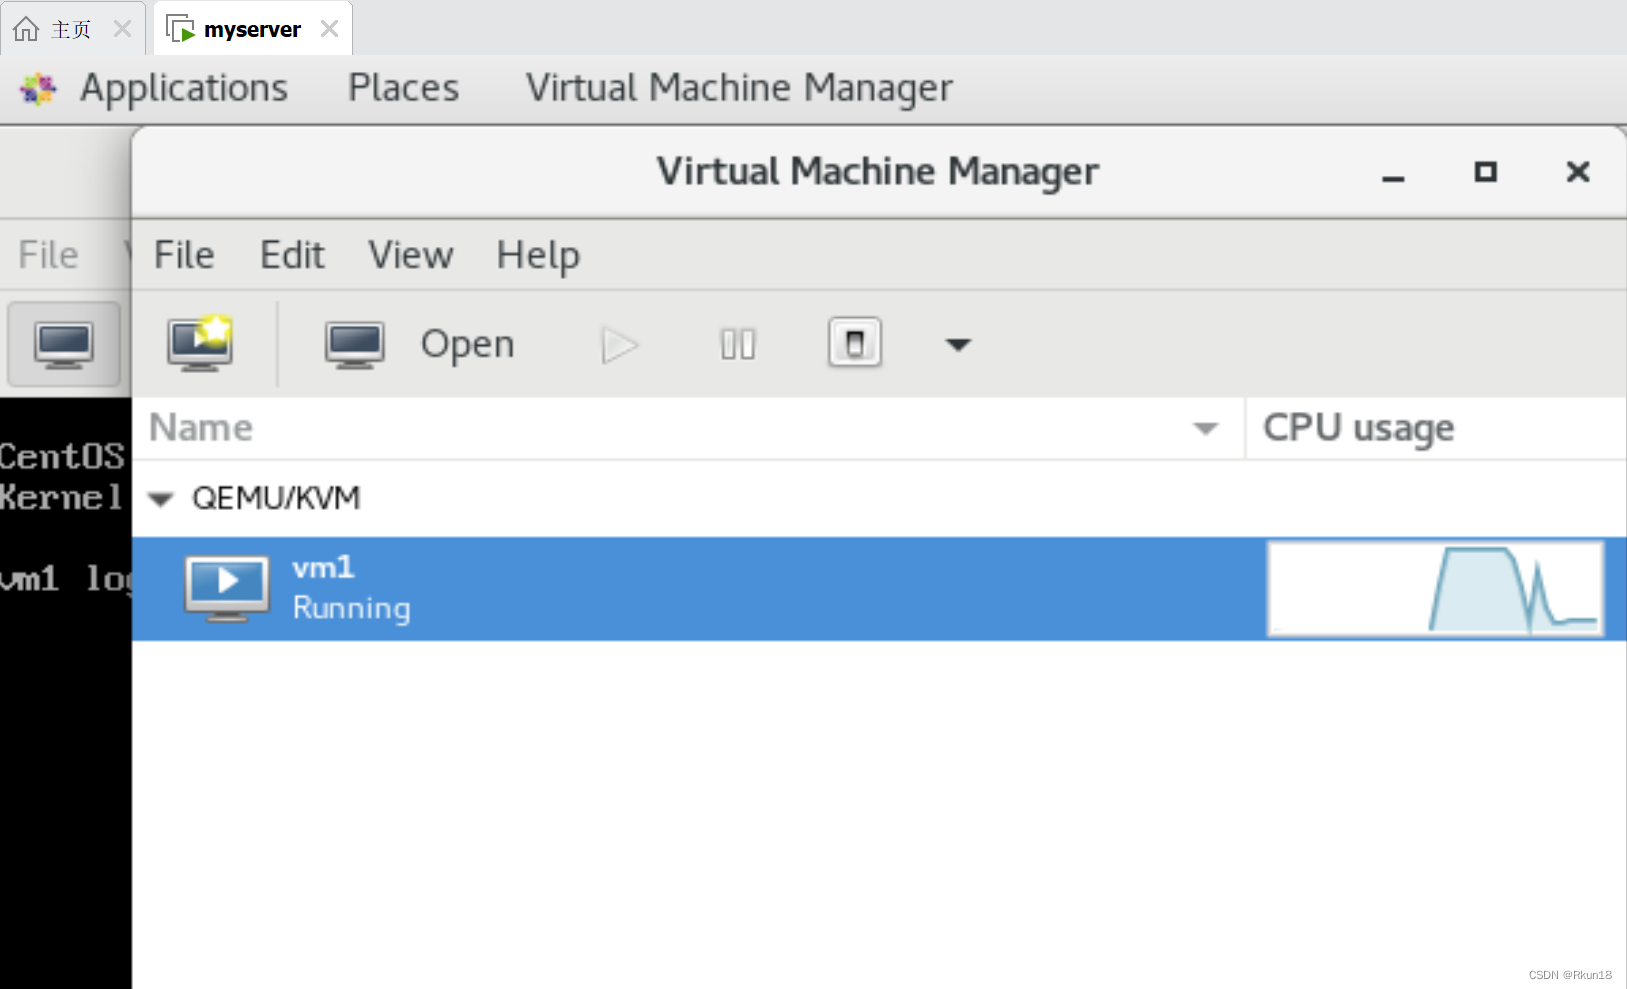
Task: Open the File menu in Virtual Machine Manager
Action: point(184,255)
